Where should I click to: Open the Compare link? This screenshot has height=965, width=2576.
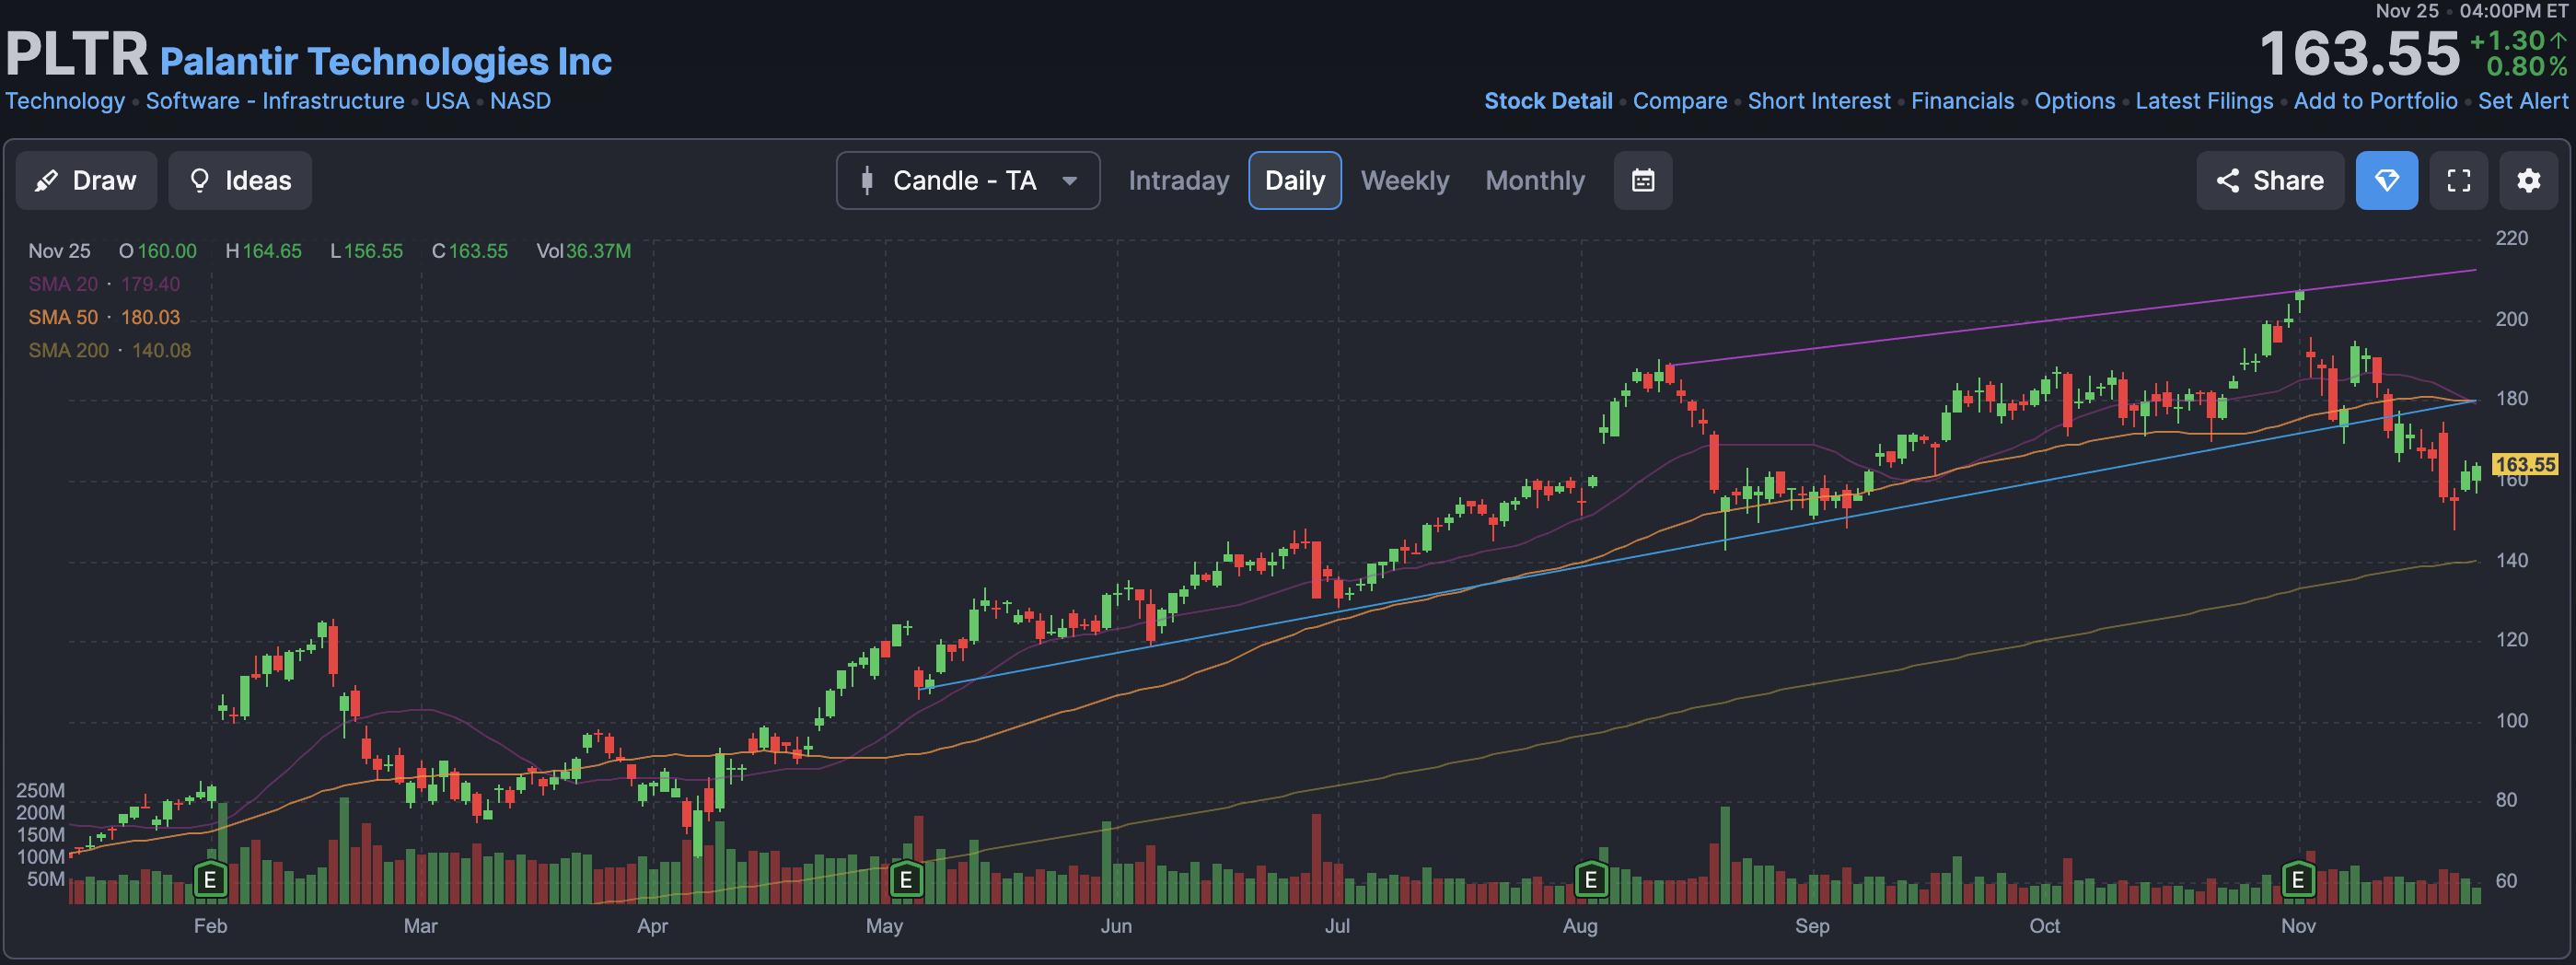[x=1679, y=101]
